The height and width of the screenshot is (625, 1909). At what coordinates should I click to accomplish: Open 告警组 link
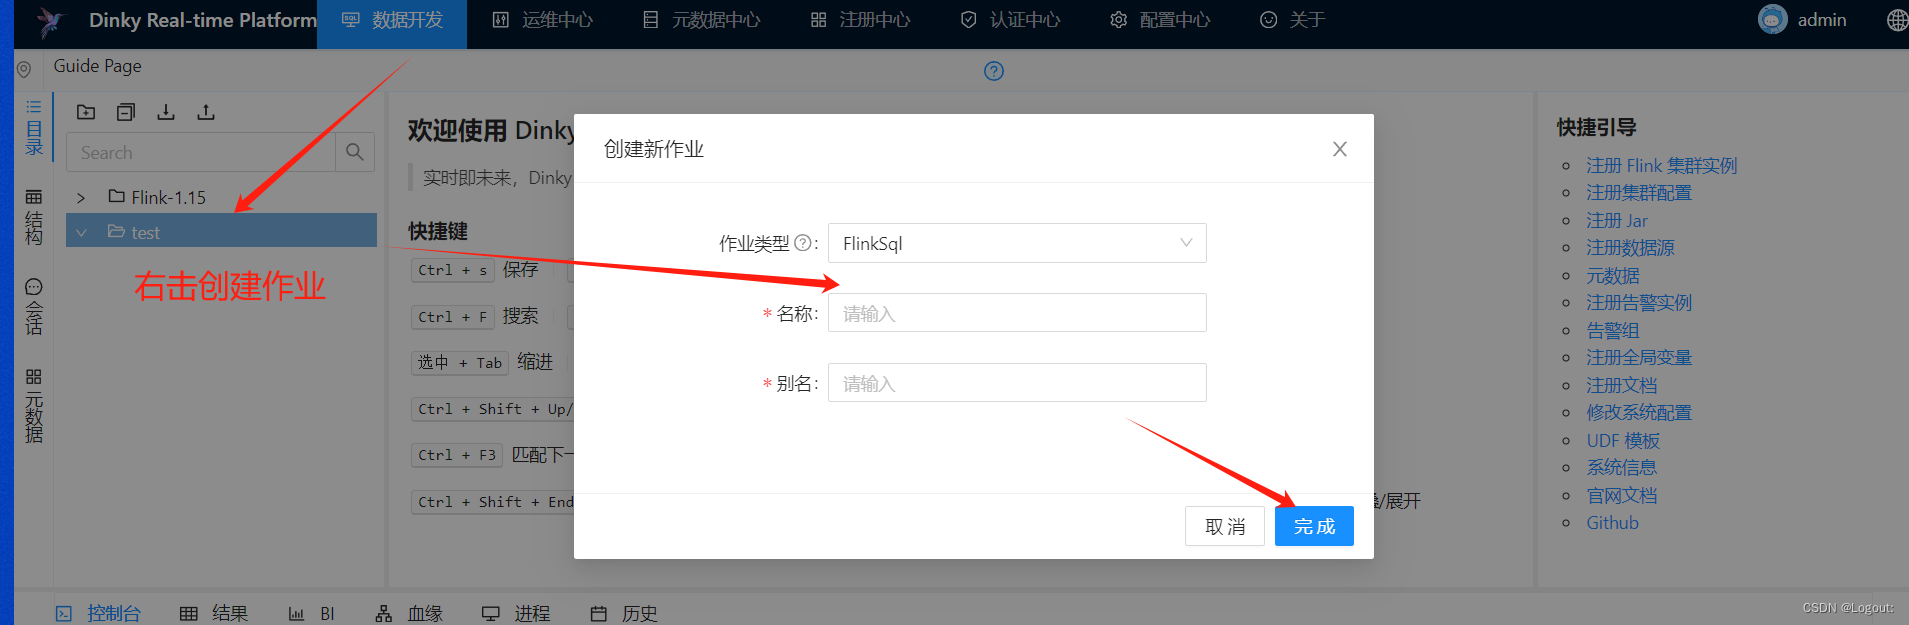(x=1612, y=330)
